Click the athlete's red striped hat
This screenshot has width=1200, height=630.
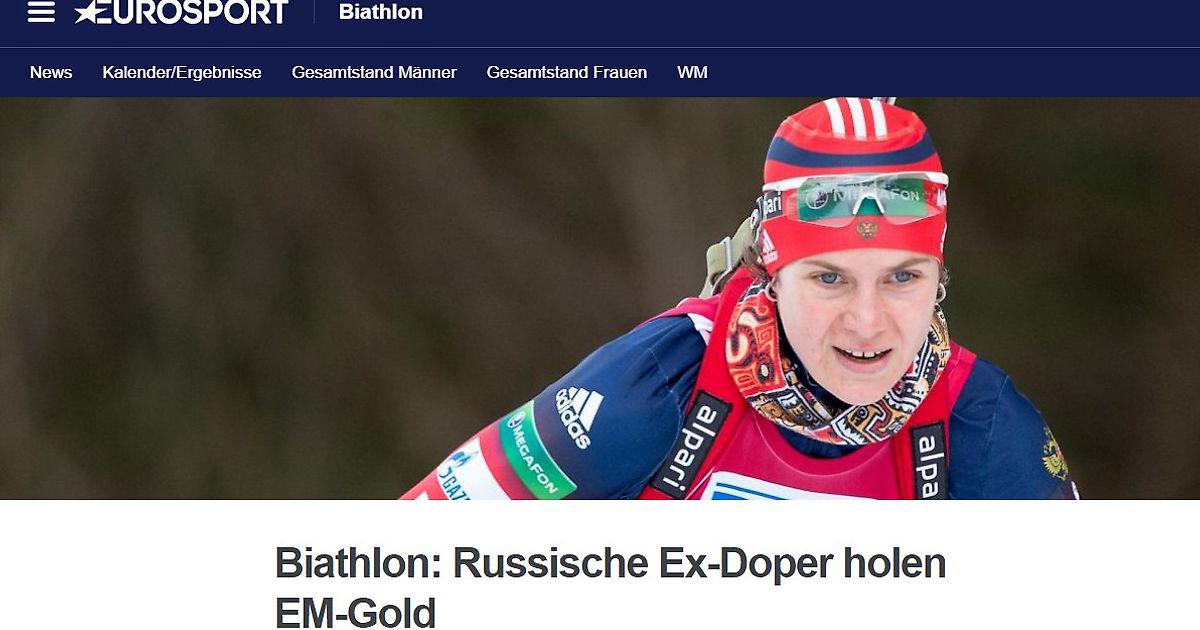pyautogui.click(x=854, y=180)
